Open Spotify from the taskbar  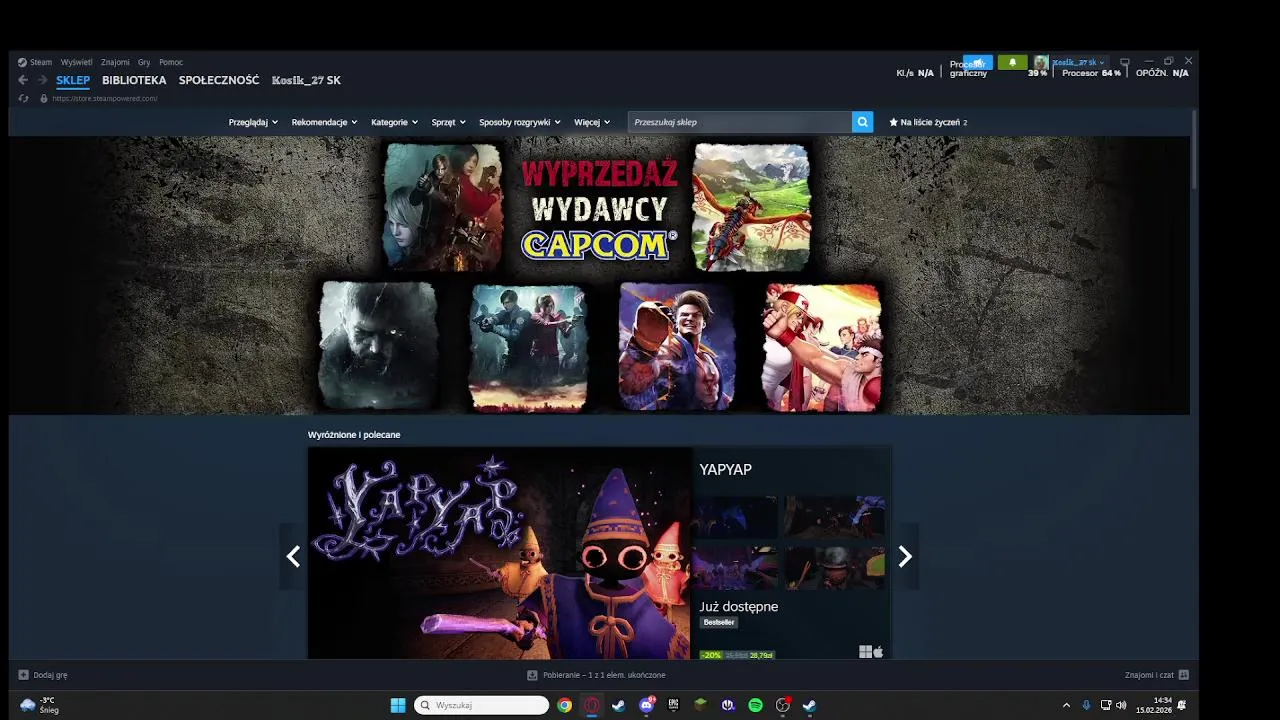(x=755, y=705)
